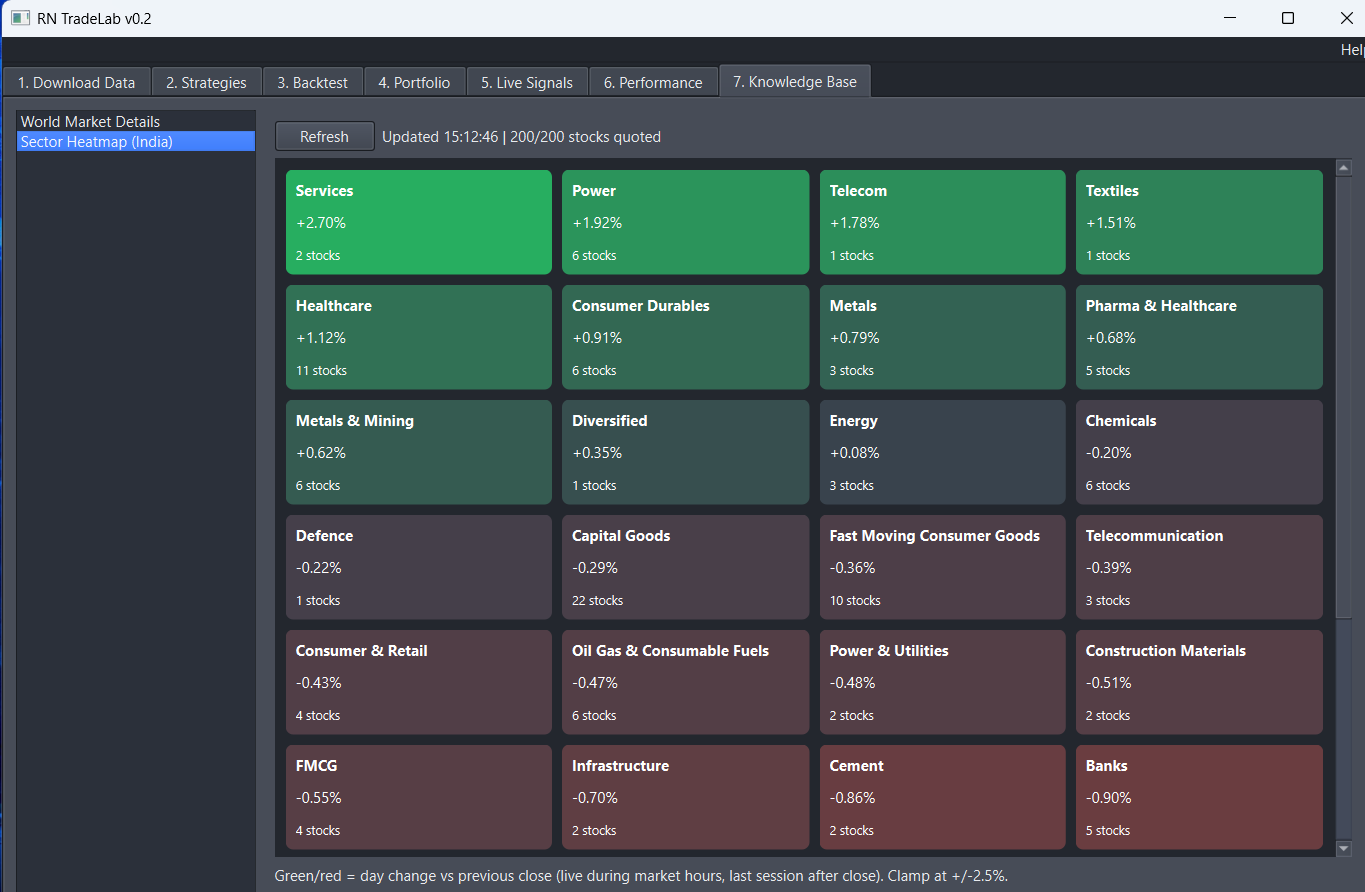Click the Updated 15:12:46 status text

pyautogui.click(x=521, y=137)
